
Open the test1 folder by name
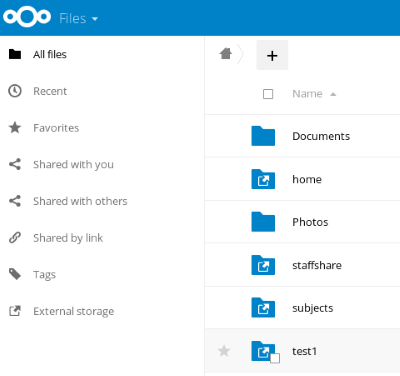(304, 351)
